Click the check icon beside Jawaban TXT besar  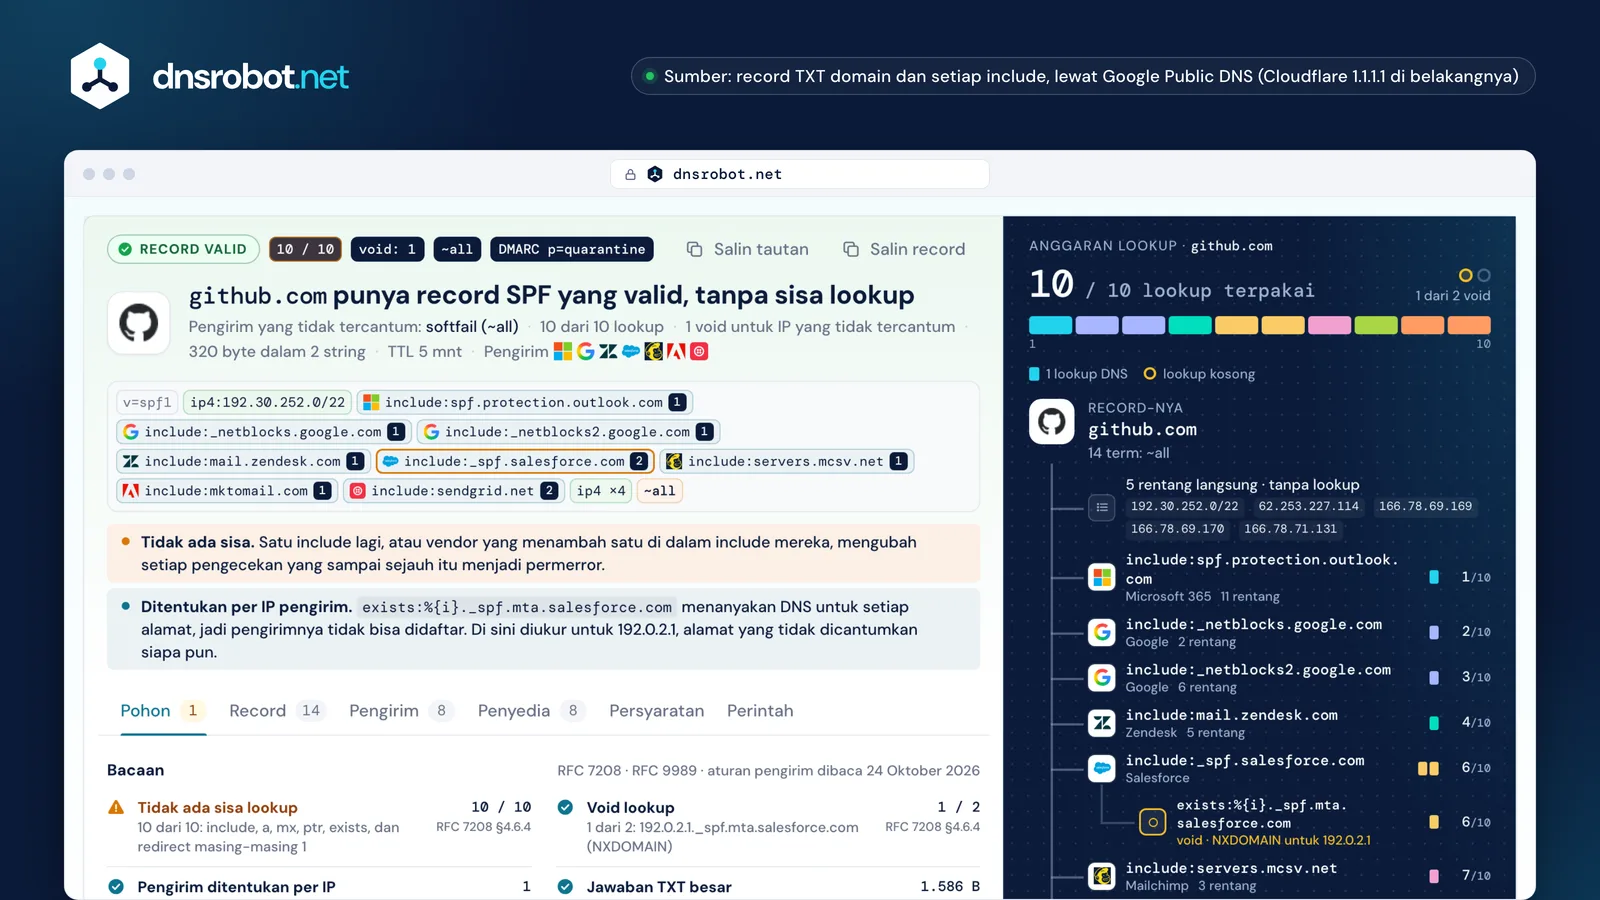point(565,886)
